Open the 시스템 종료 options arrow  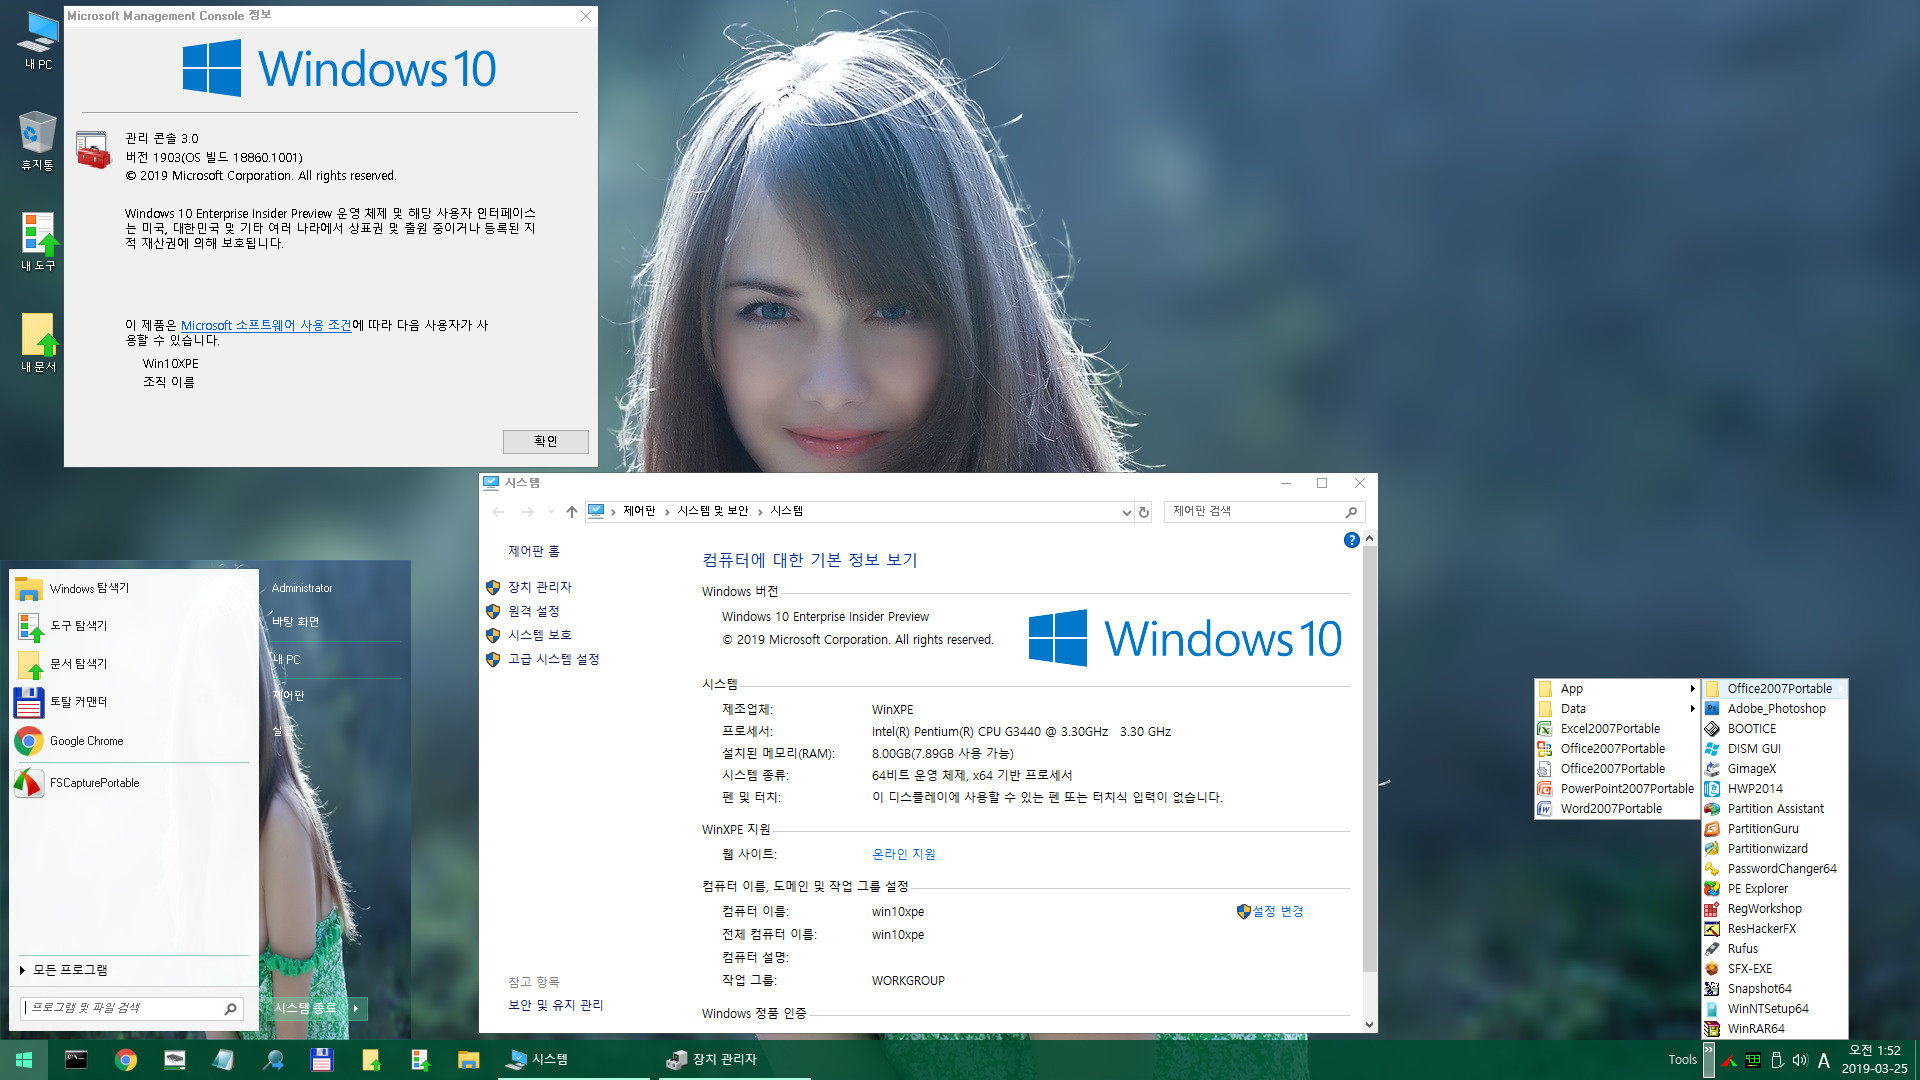(x=357, y=1008)
